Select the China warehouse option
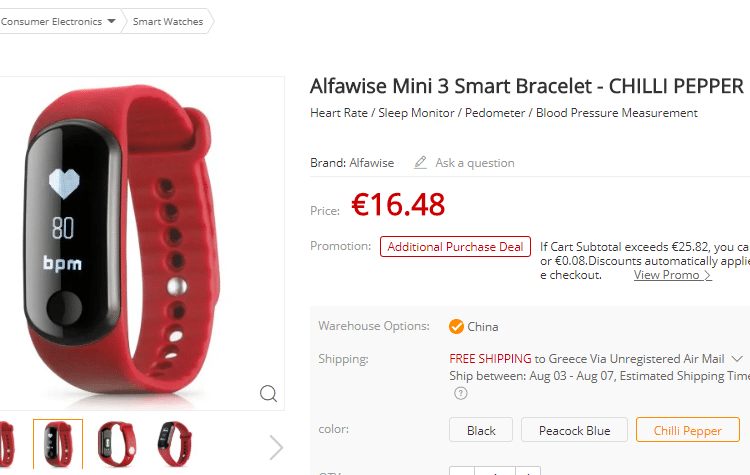 [x=474, y=326]
